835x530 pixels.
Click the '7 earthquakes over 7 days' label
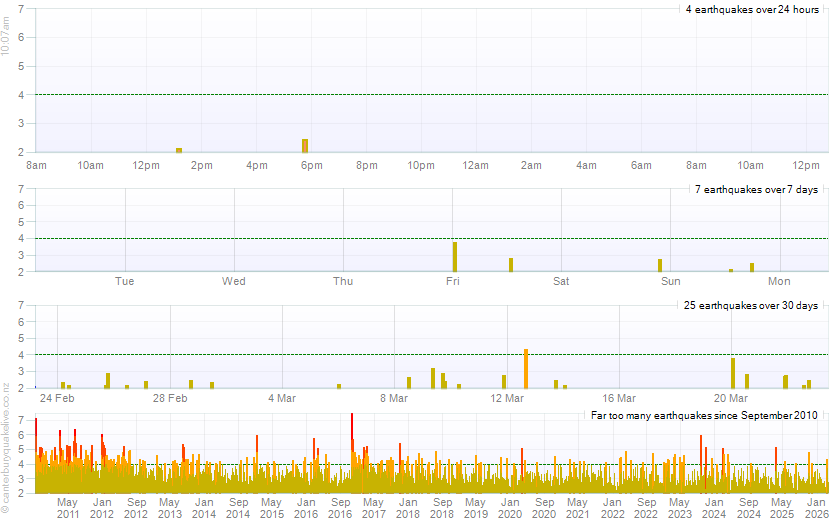756,190
